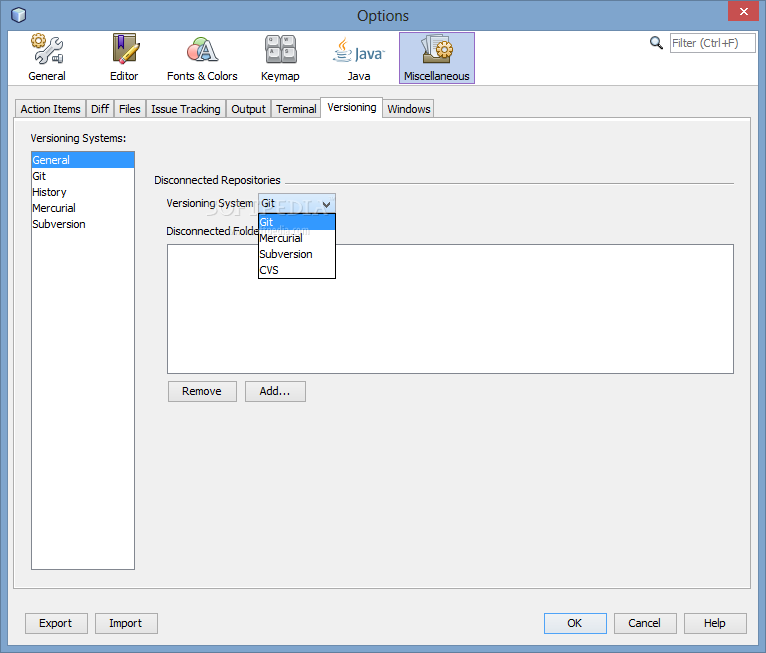Viewport: 766px width, 653px height.
Task: Click the Cancel button
Action: click(645, 623)
